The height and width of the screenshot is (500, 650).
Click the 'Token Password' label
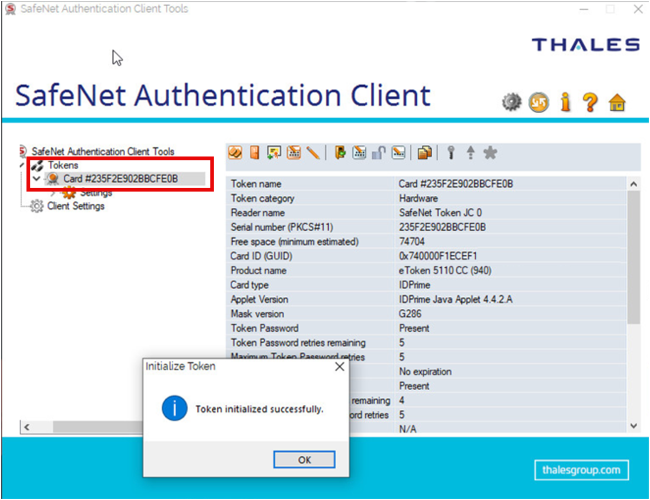click(x=264, y=328)
